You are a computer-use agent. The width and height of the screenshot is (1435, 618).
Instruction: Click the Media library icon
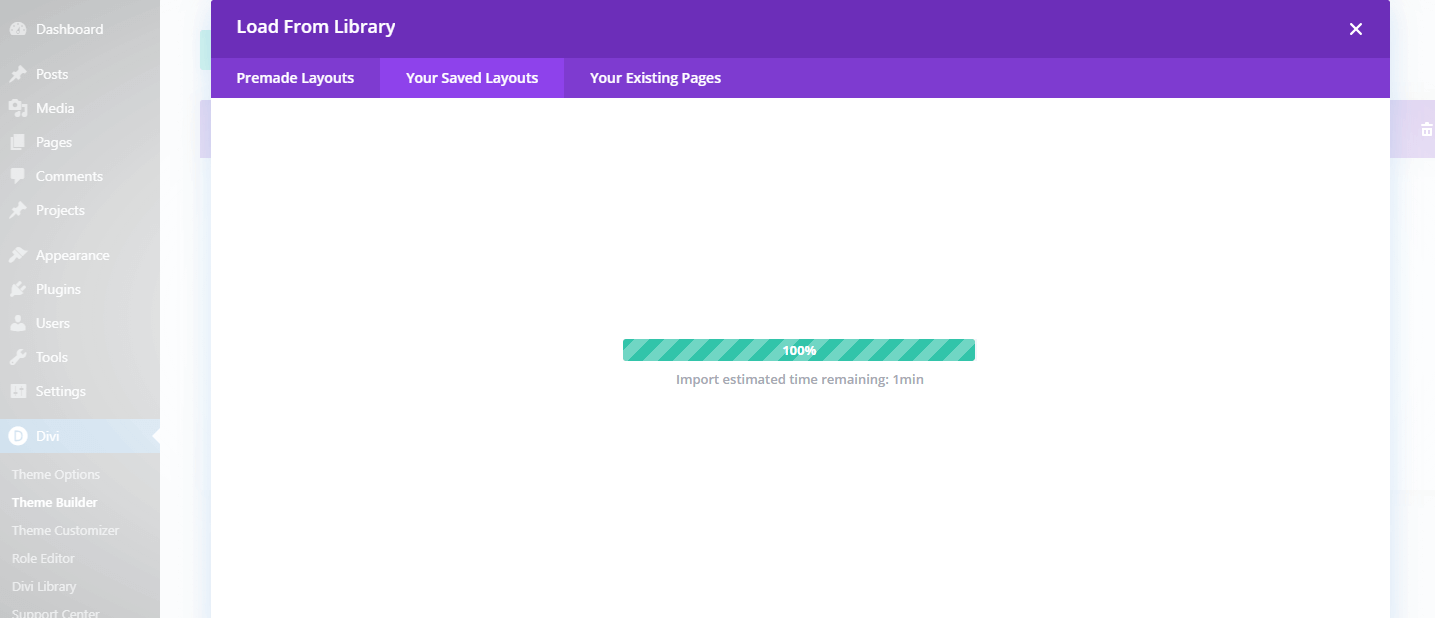(17, 108)
